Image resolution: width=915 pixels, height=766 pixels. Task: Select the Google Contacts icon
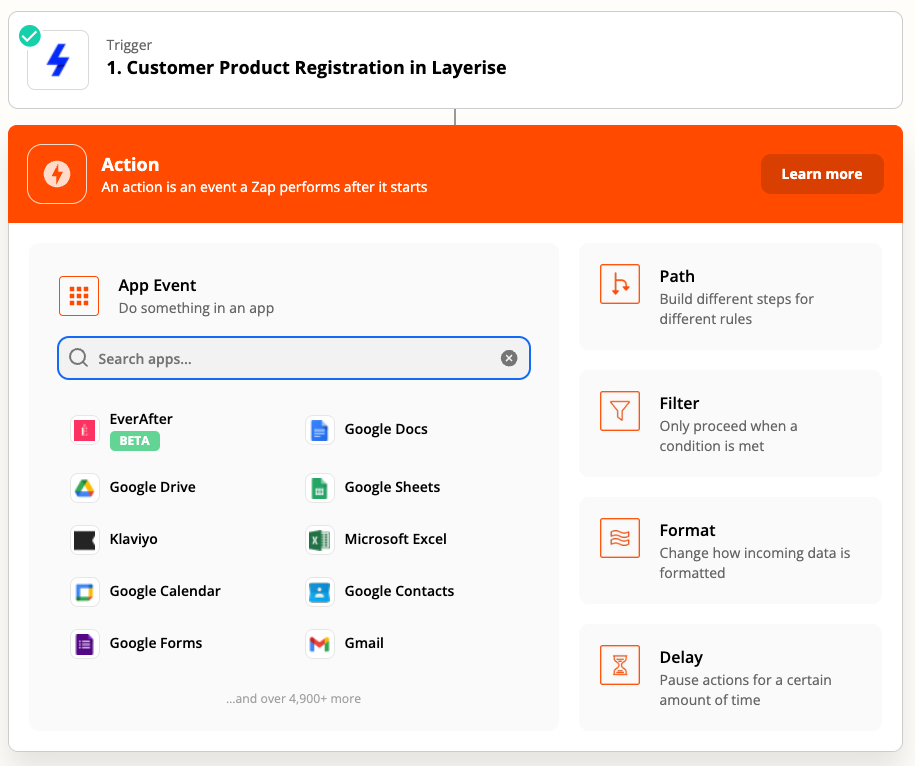pyautogui.click(x=319, y=591)
